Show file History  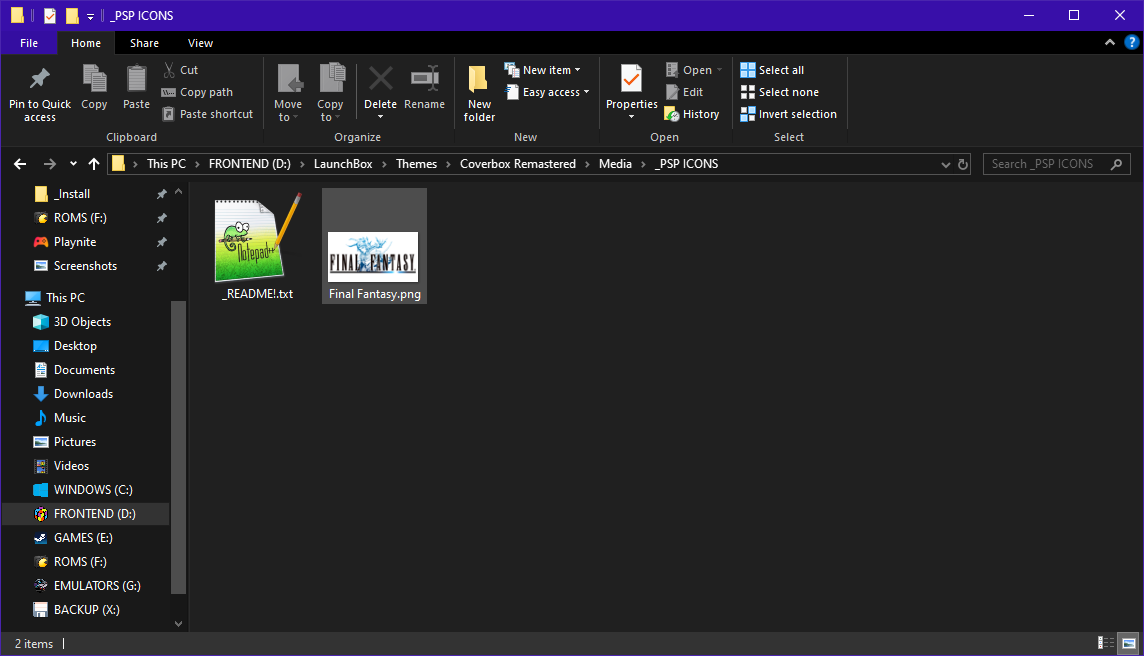[692, 114]
